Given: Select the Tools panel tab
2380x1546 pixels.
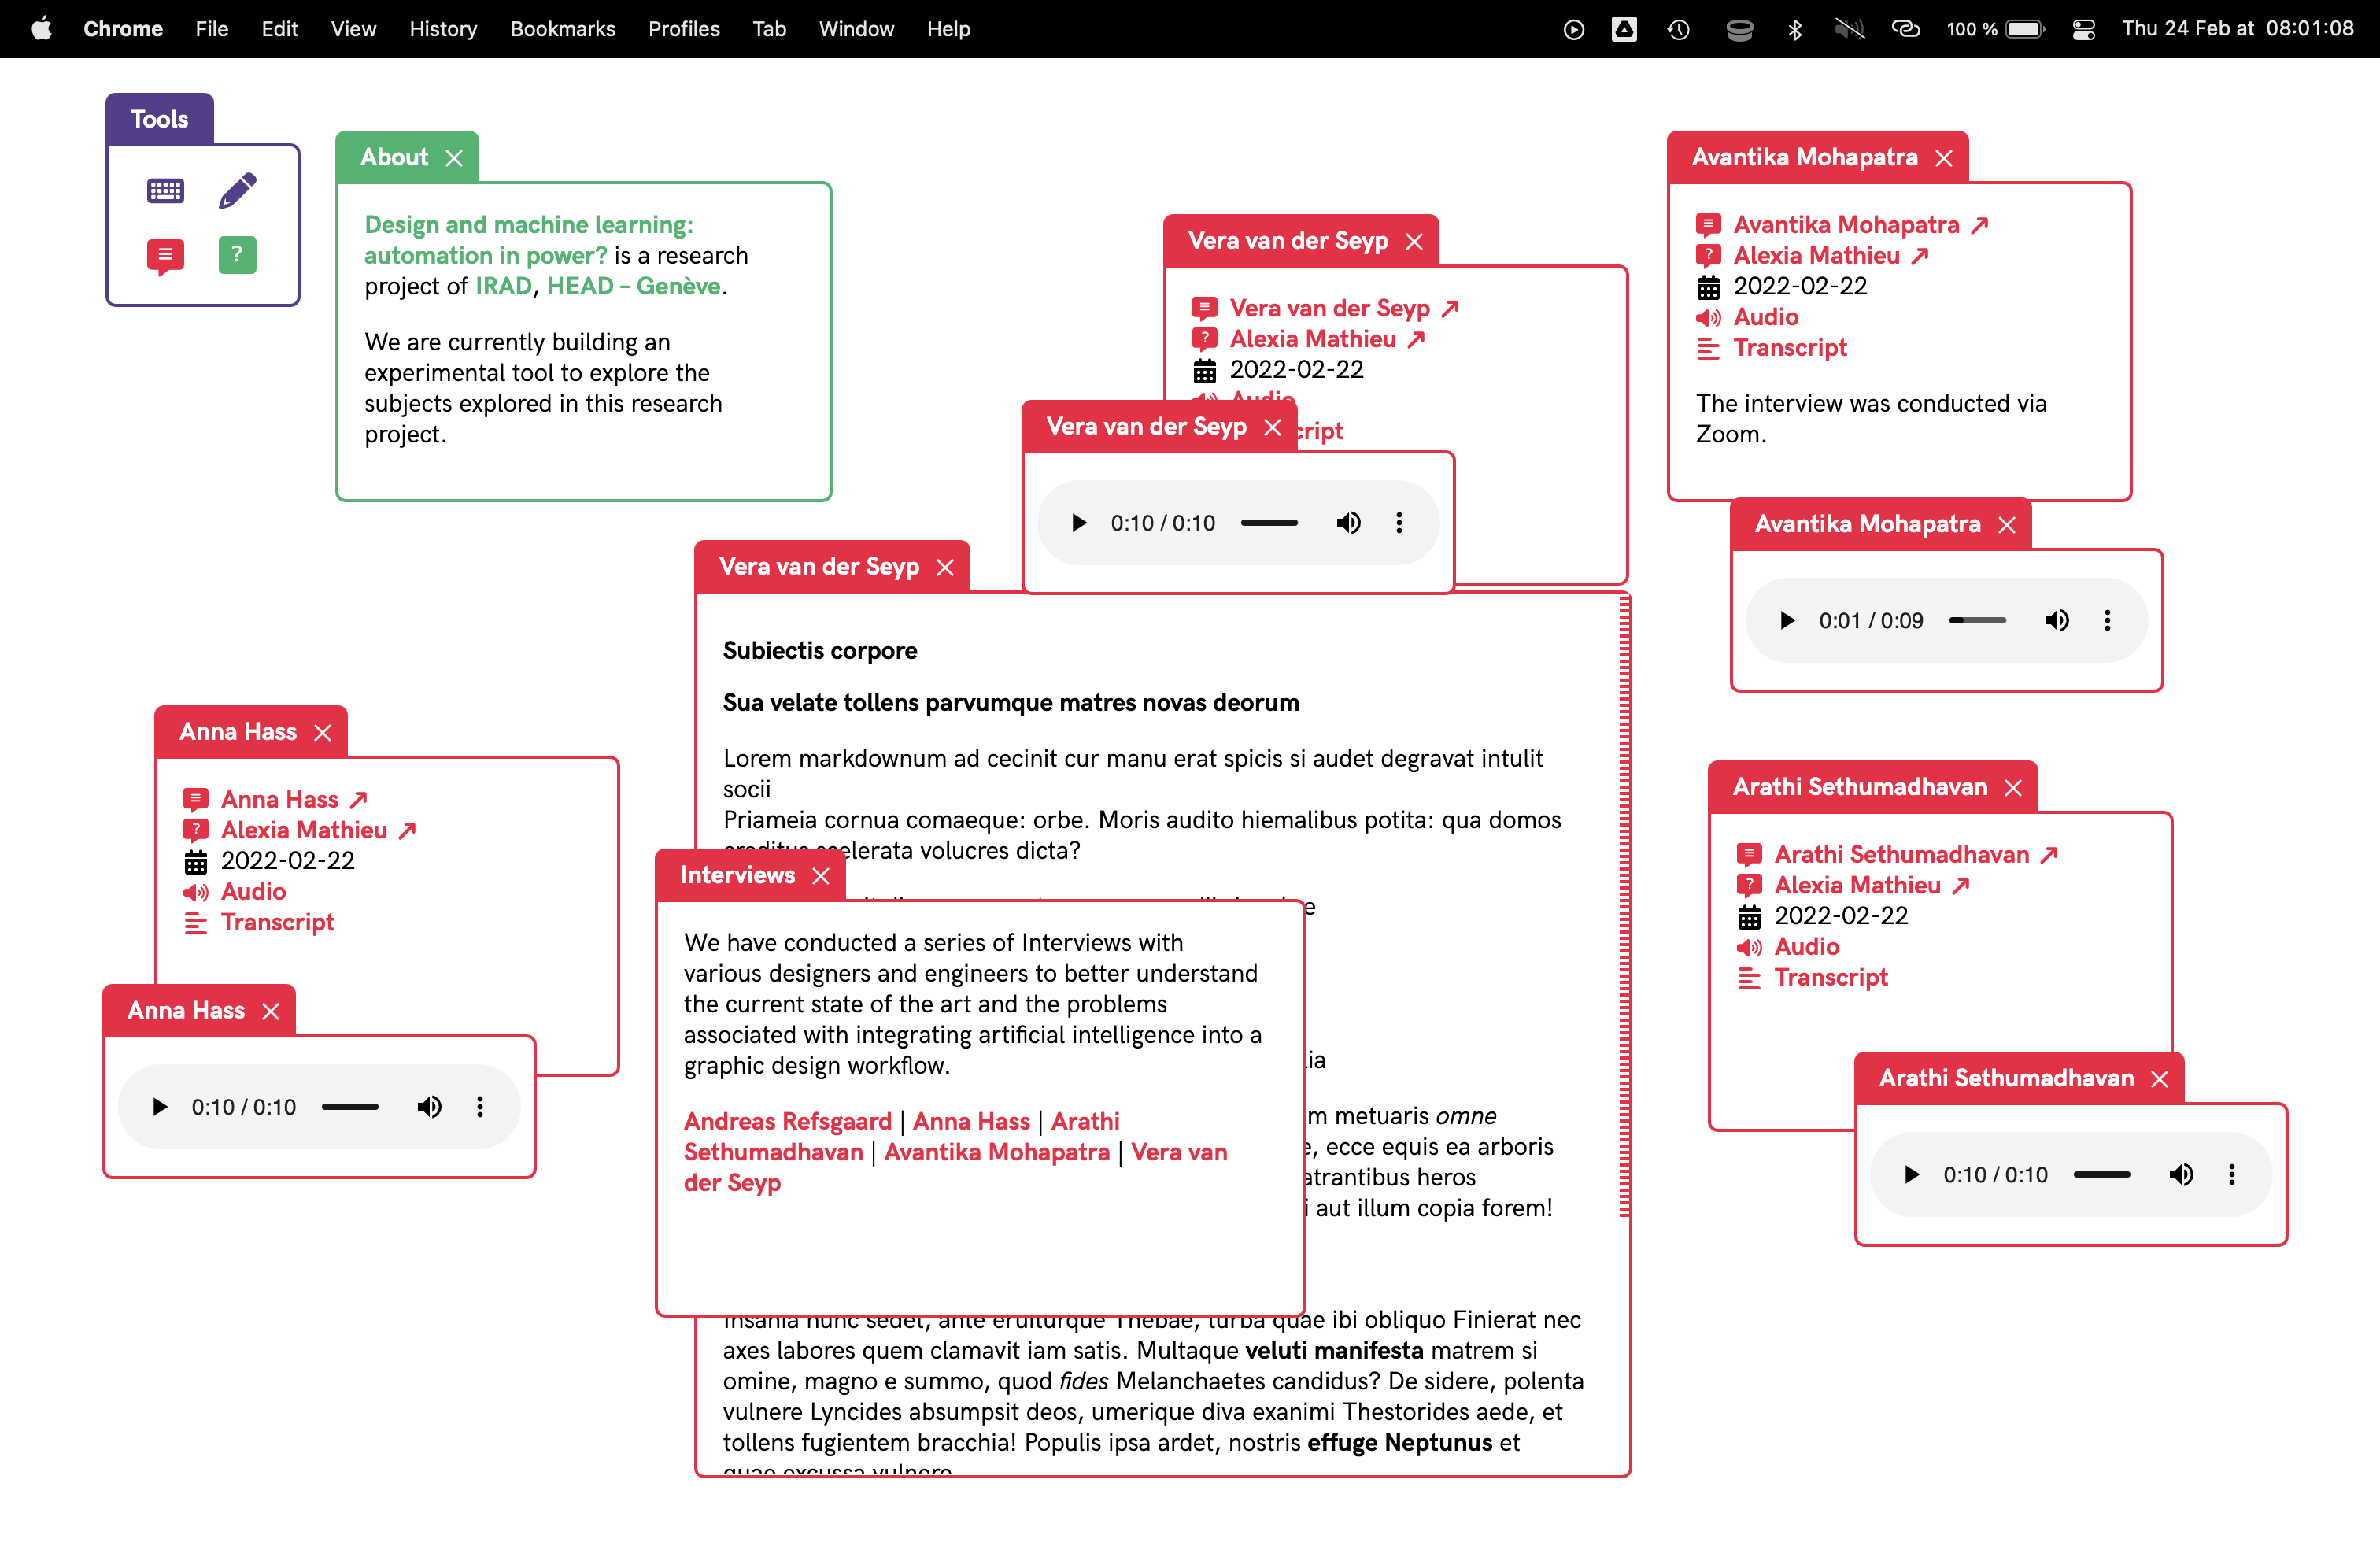Looking at the screenshot, I should (x=159, y=119).
